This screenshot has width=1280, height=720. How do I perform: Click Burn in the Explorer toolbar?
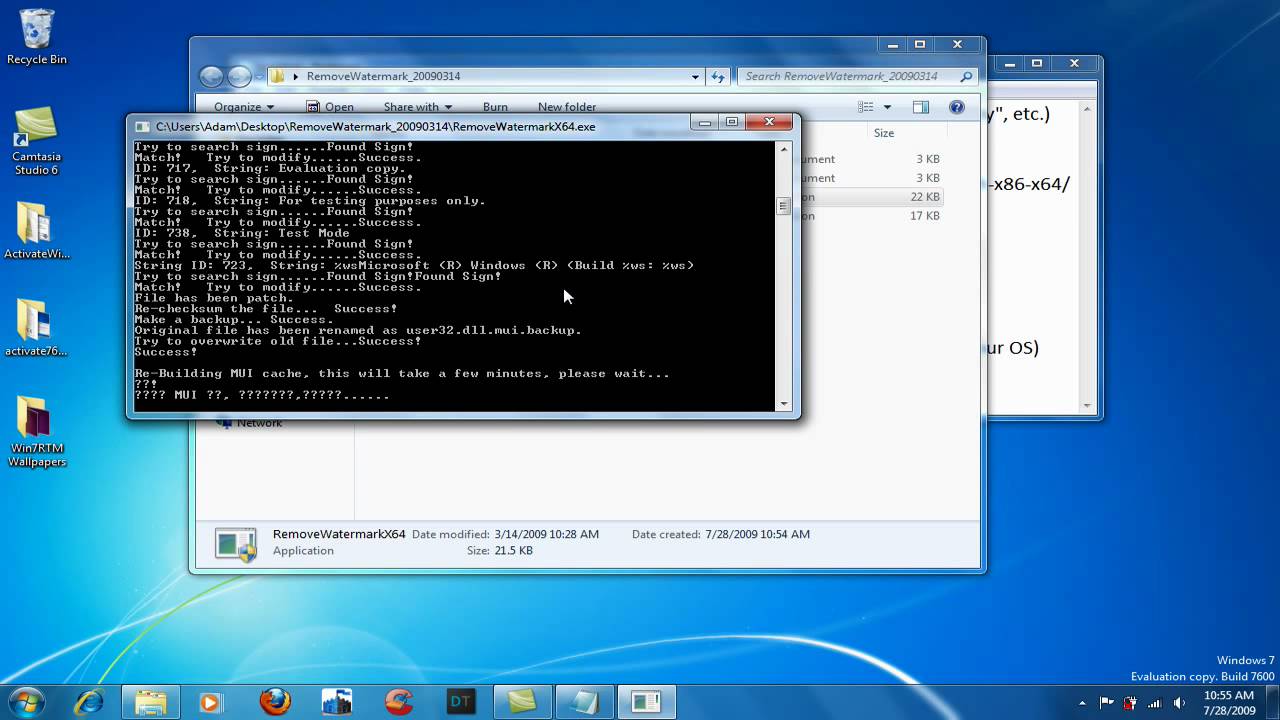click(x=495, y=107)
